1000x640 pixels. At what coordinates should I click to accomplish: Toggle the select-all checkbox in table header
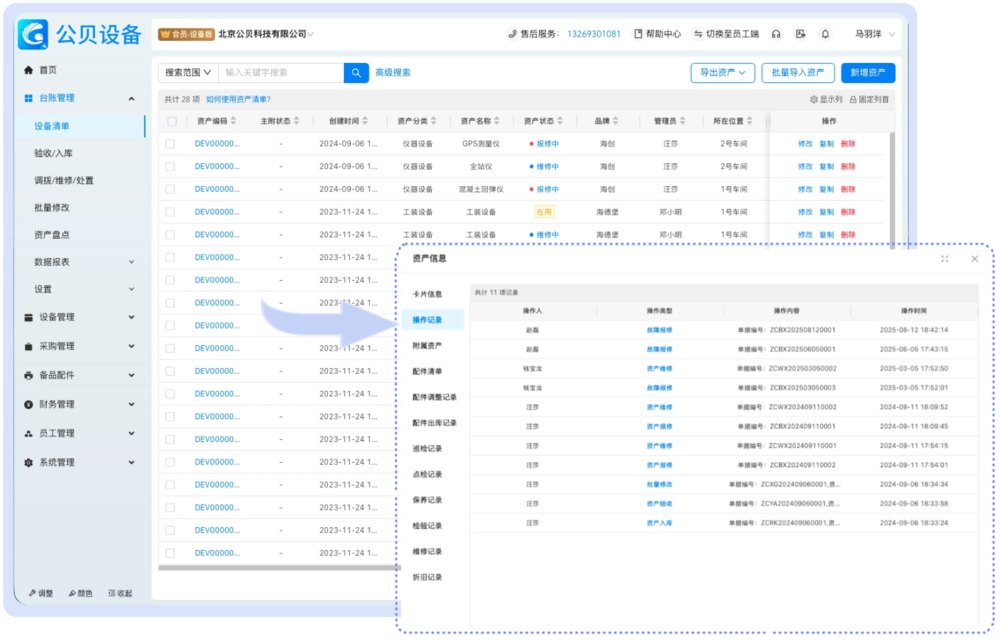pos(171,121)
